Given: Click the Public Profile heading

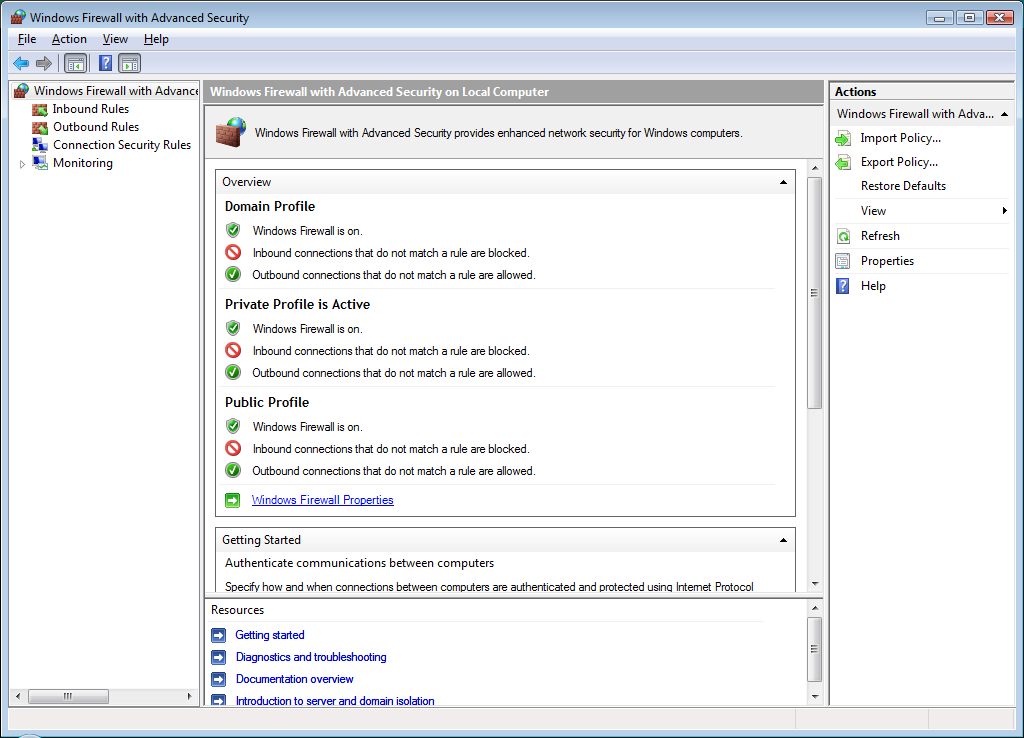Looking at the screenshot, I should (x=266, y=402).
